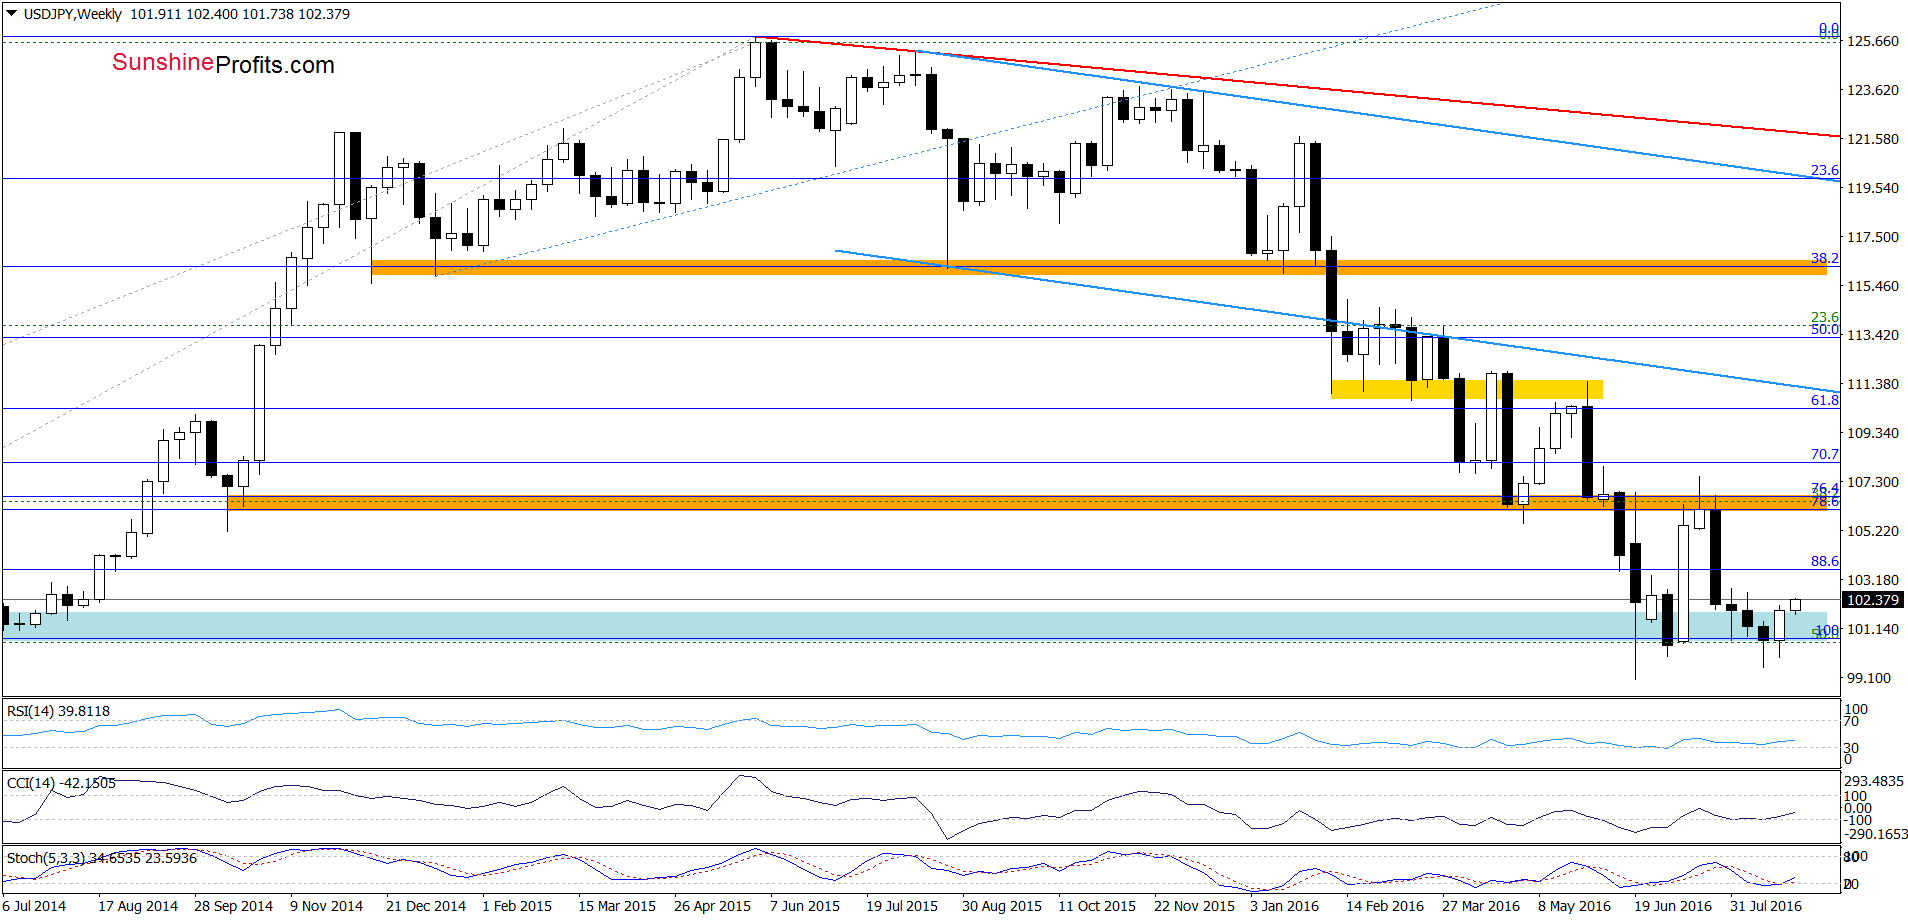Select the yellow rectangle zone near 111.380
The image size is (1908, 920).
point(1467,389)
